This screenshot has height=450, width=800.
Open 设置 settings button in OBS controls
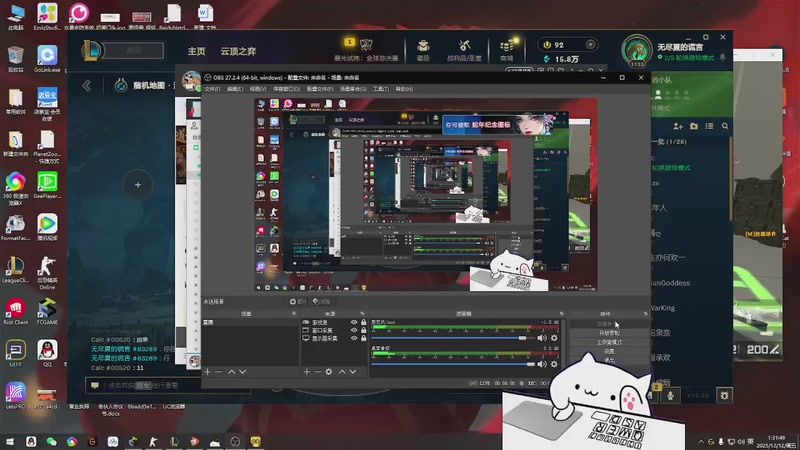pyautogui.click(x=608, y=351)
